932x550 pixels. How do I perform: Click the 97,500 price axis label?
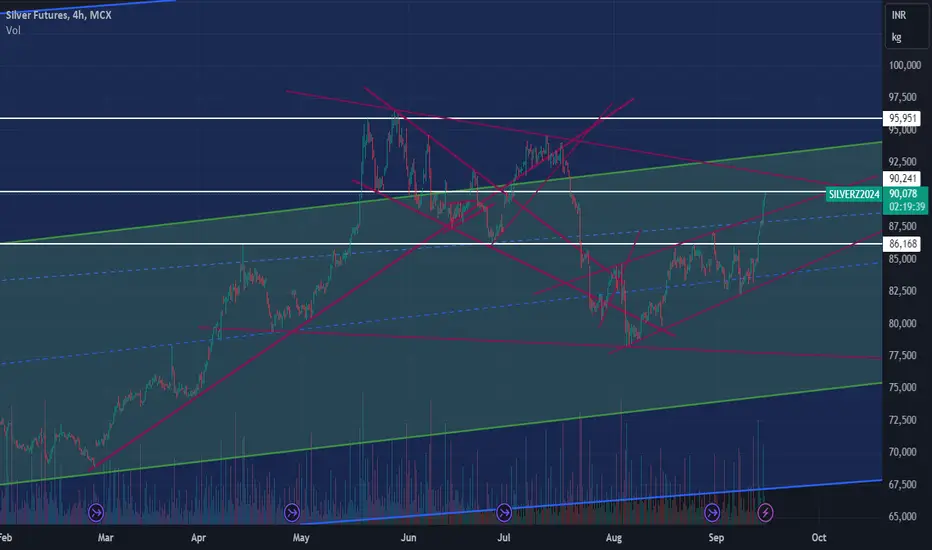(x=903, y=97)
